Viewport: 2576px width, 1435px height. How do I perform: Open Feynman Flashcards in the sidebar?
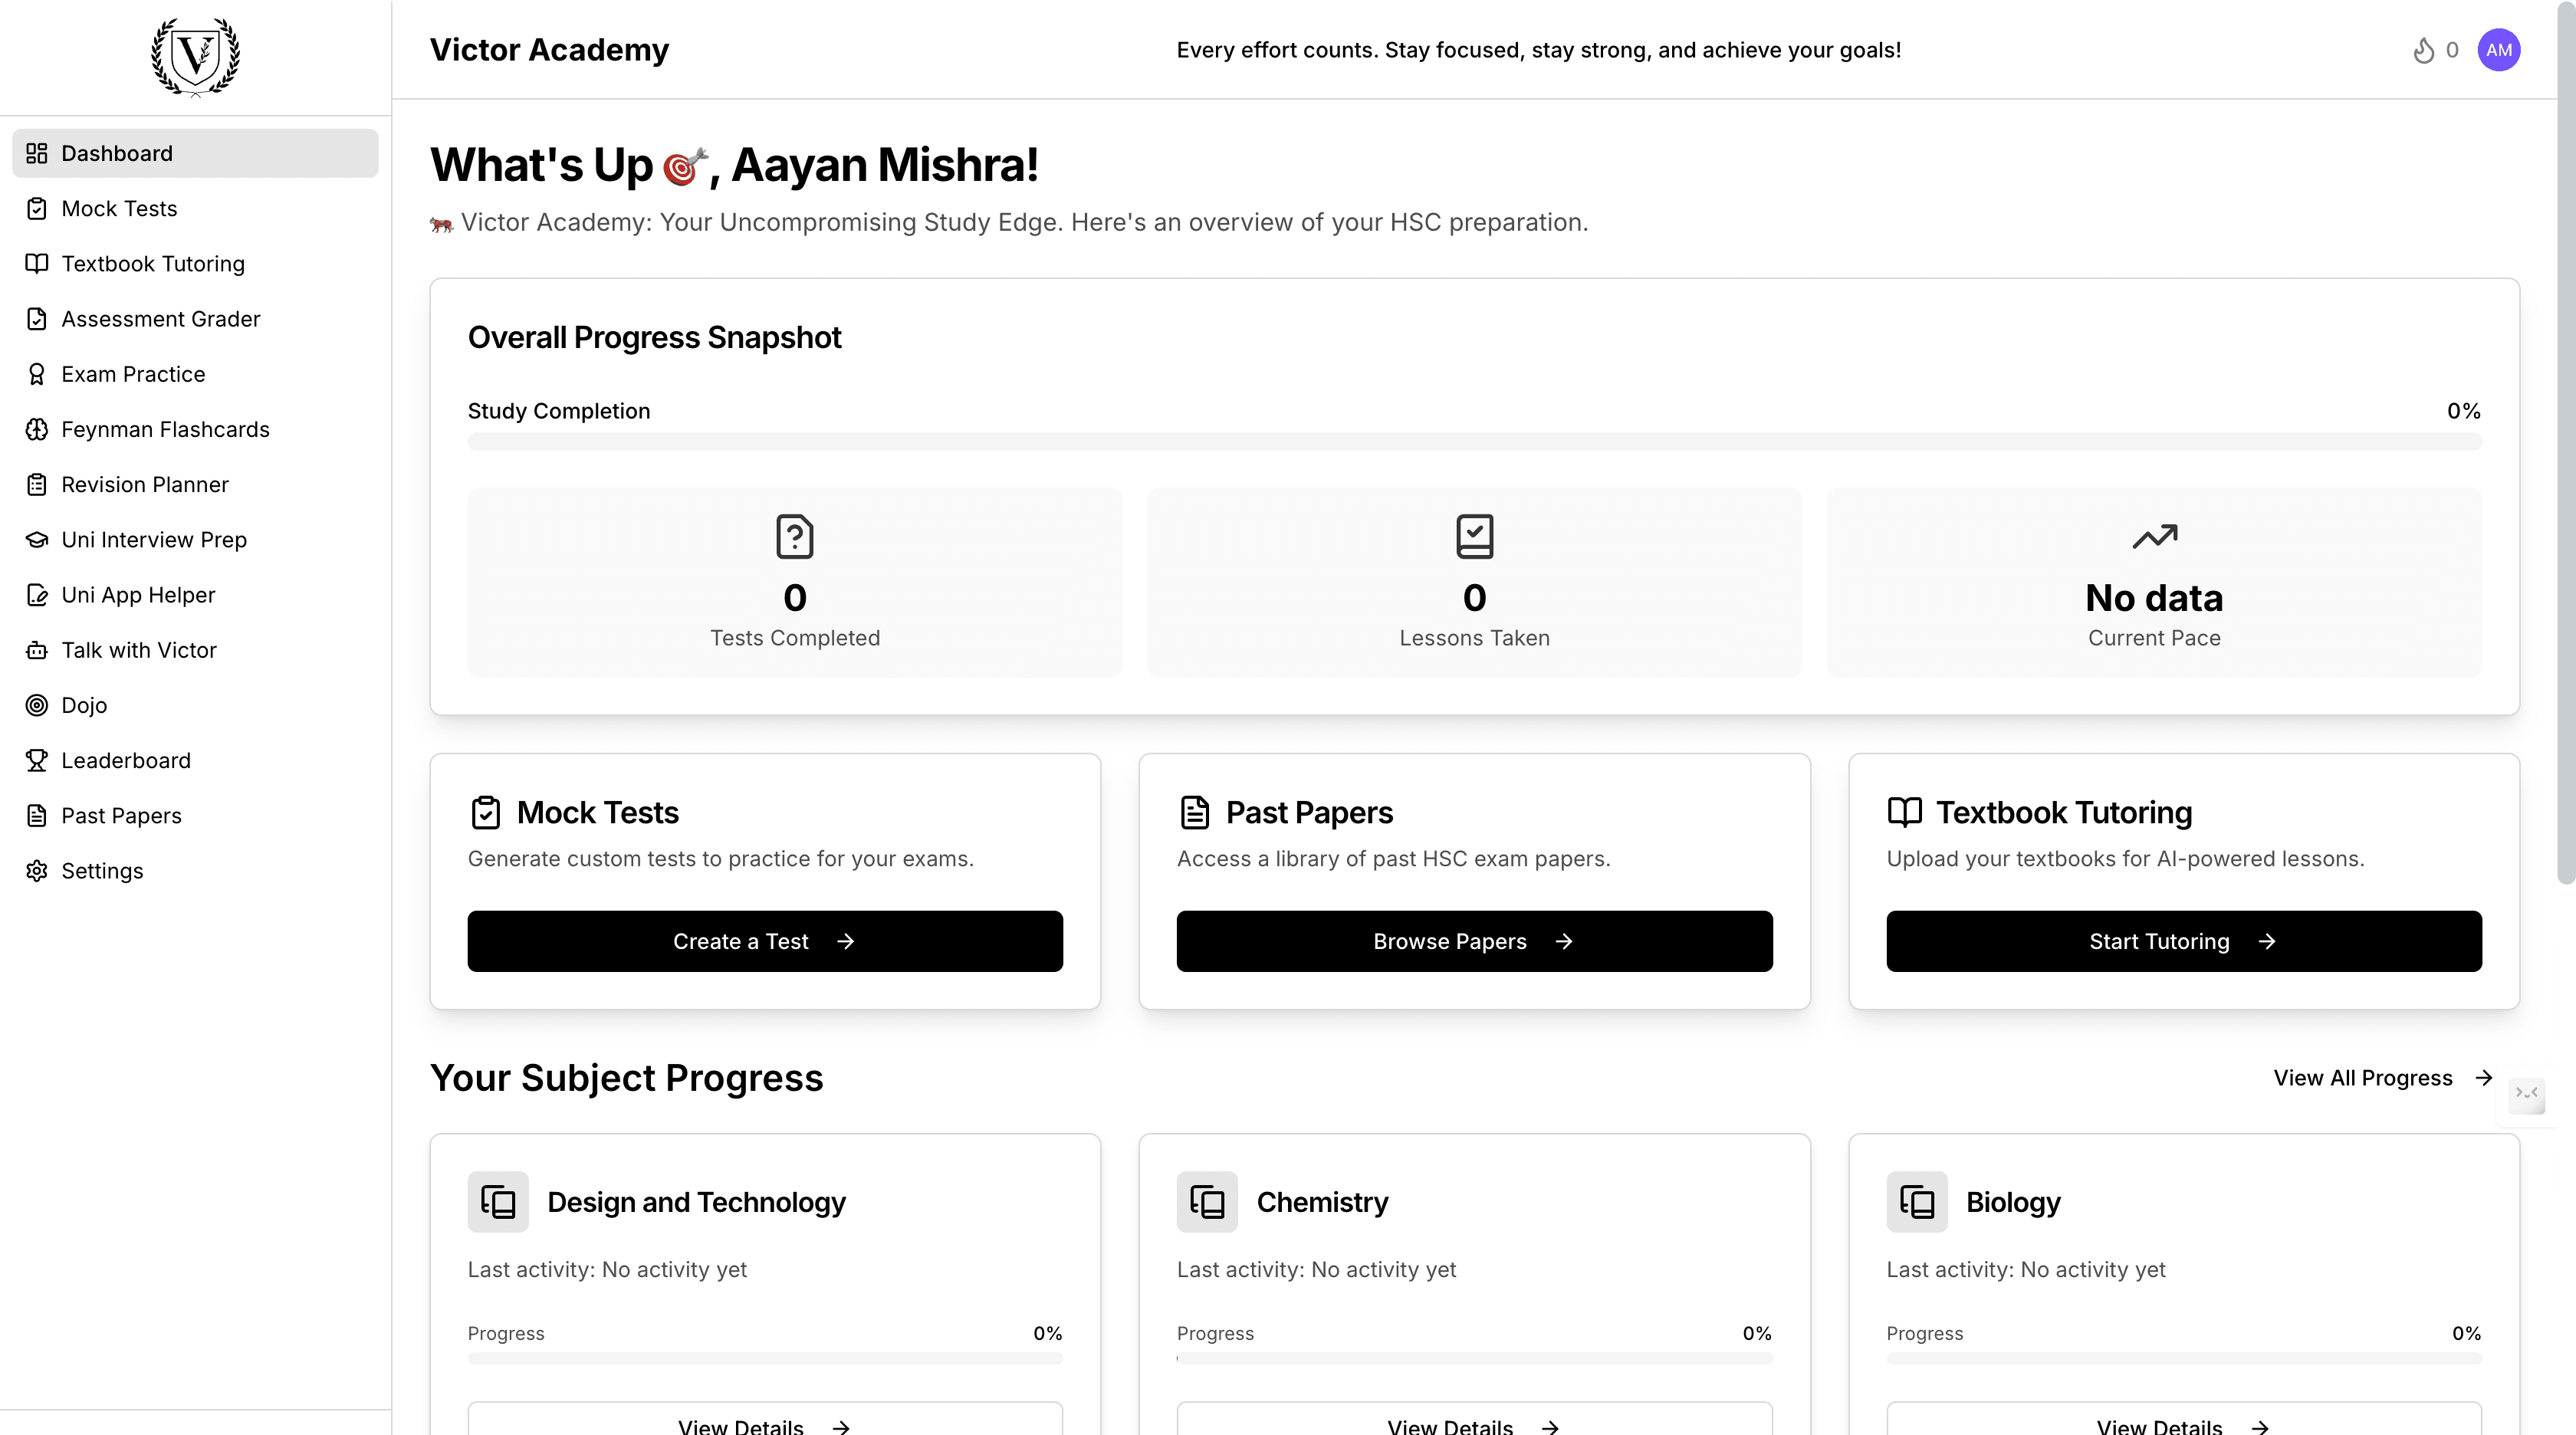(x=165, y=429)
